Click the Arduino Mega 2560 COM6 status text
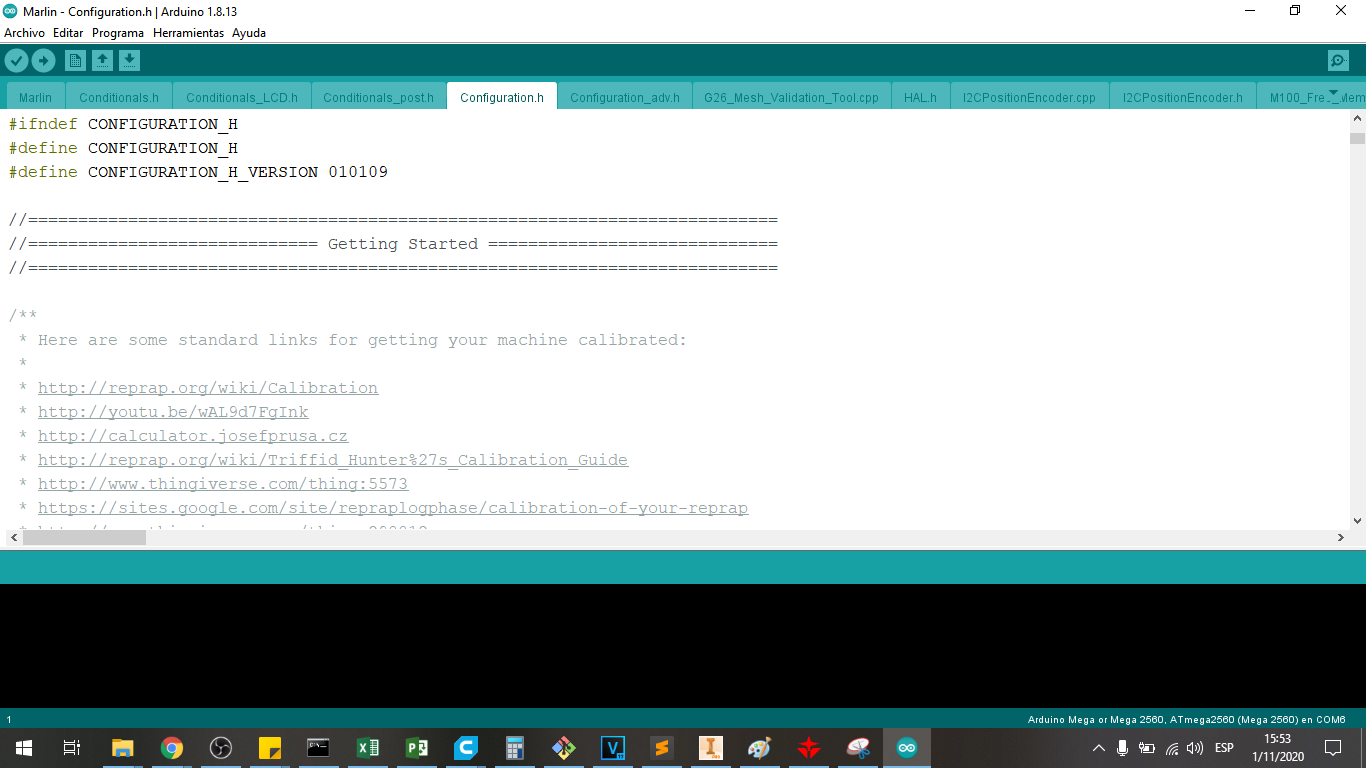The width and height of the screenshot is (1366, 768). 1187,719
